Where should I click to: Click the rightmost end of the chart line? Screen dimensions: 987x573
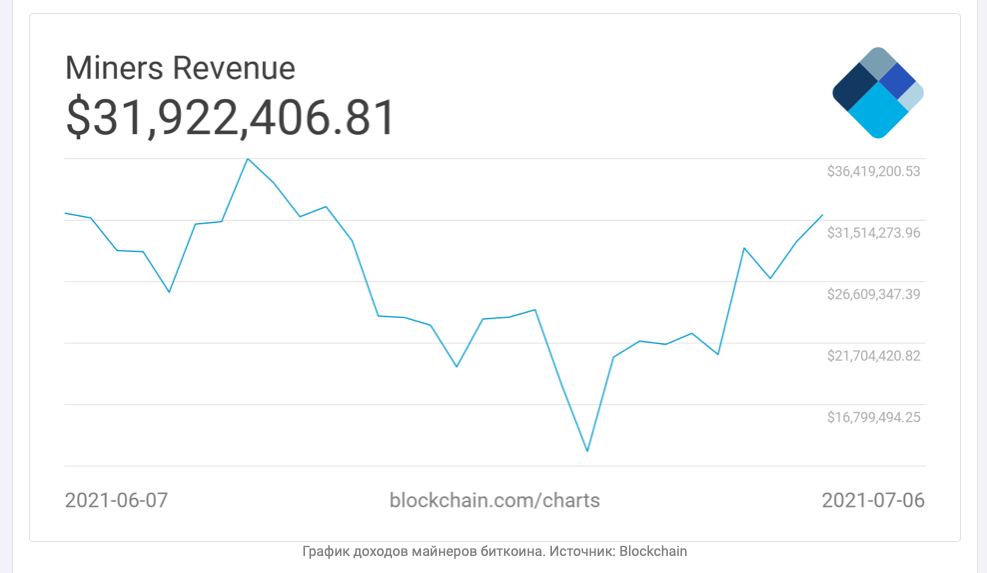pyautogui.click(x=822, y=215)
